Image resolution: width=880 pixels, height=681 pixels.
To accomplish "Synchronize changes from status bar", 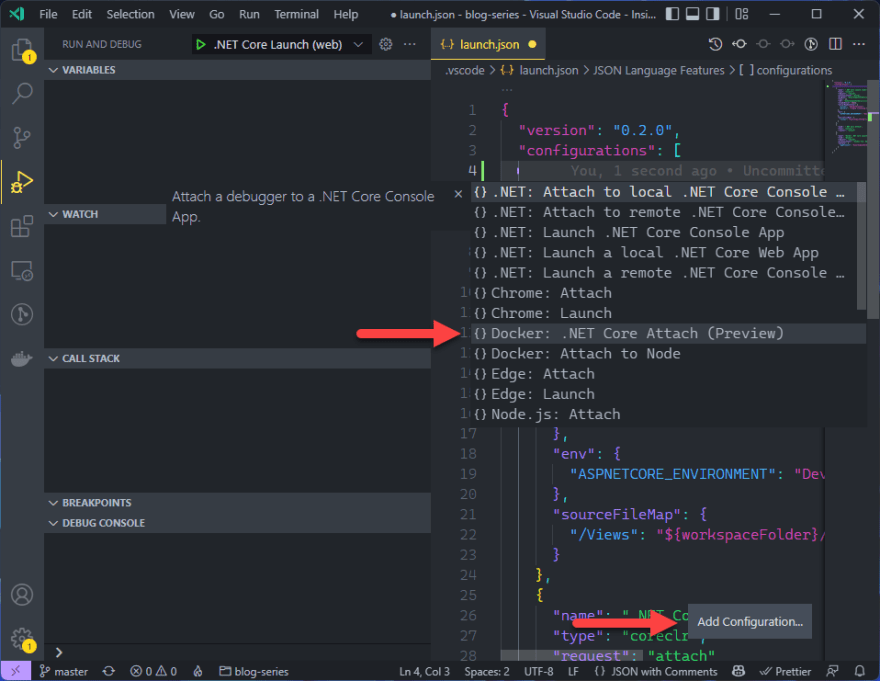I will pos(109,671).
